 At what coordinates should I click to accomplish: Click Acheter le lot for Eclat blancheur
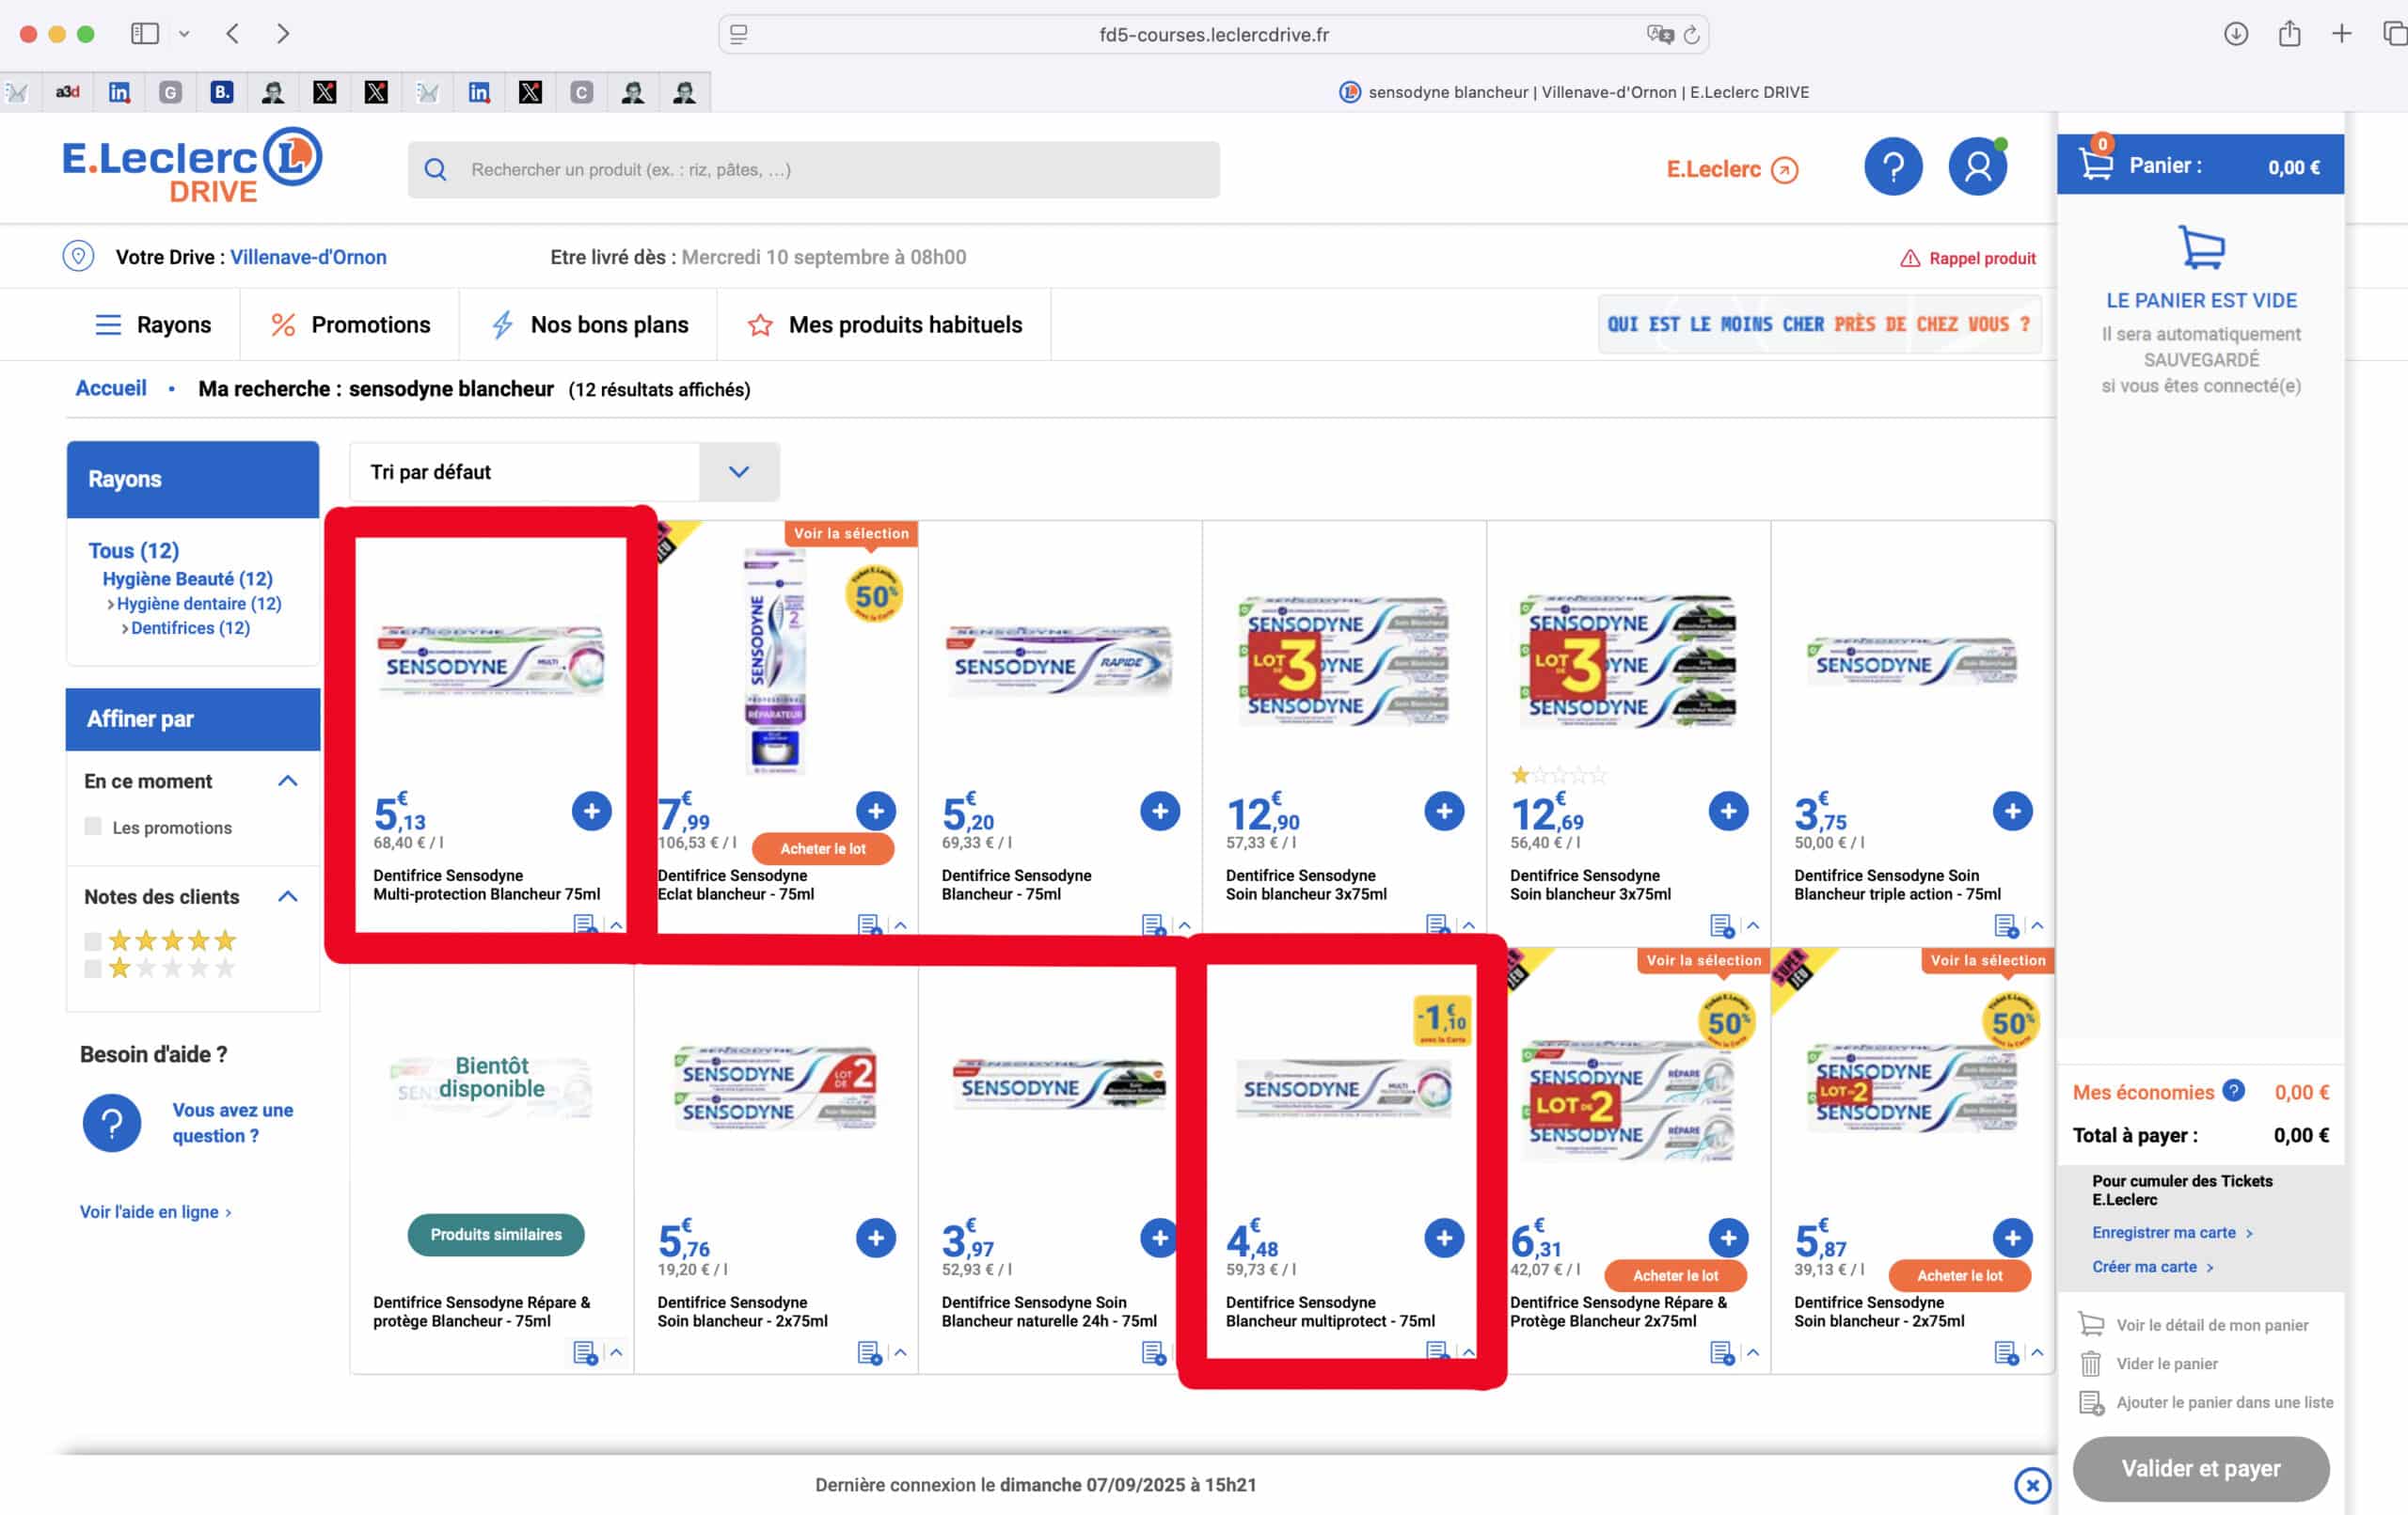coord(823,848)
